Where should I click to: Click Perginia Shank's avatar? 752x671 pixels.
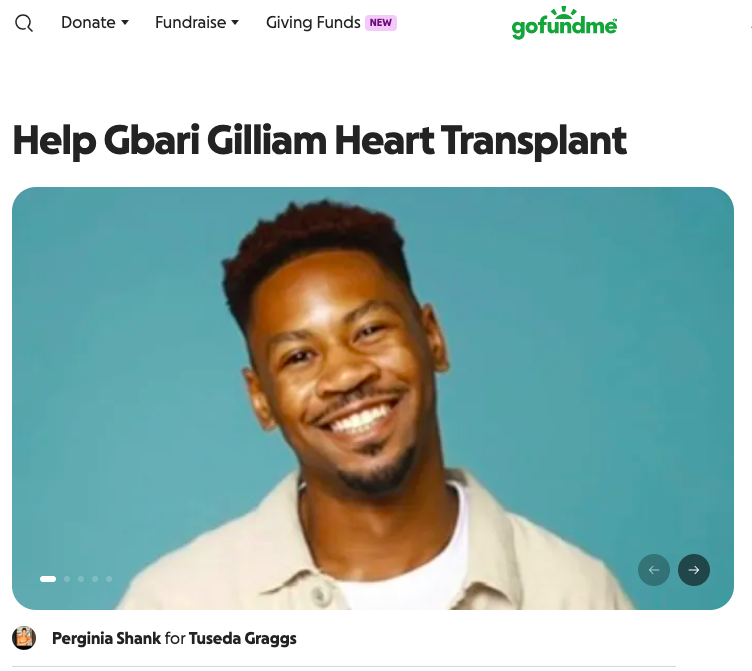pos(24,638)
